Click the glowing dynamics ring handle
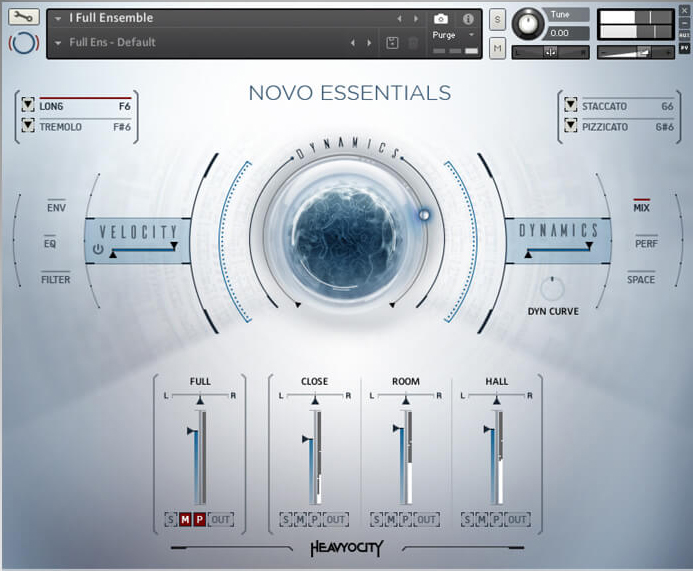 tap(424, 215)
